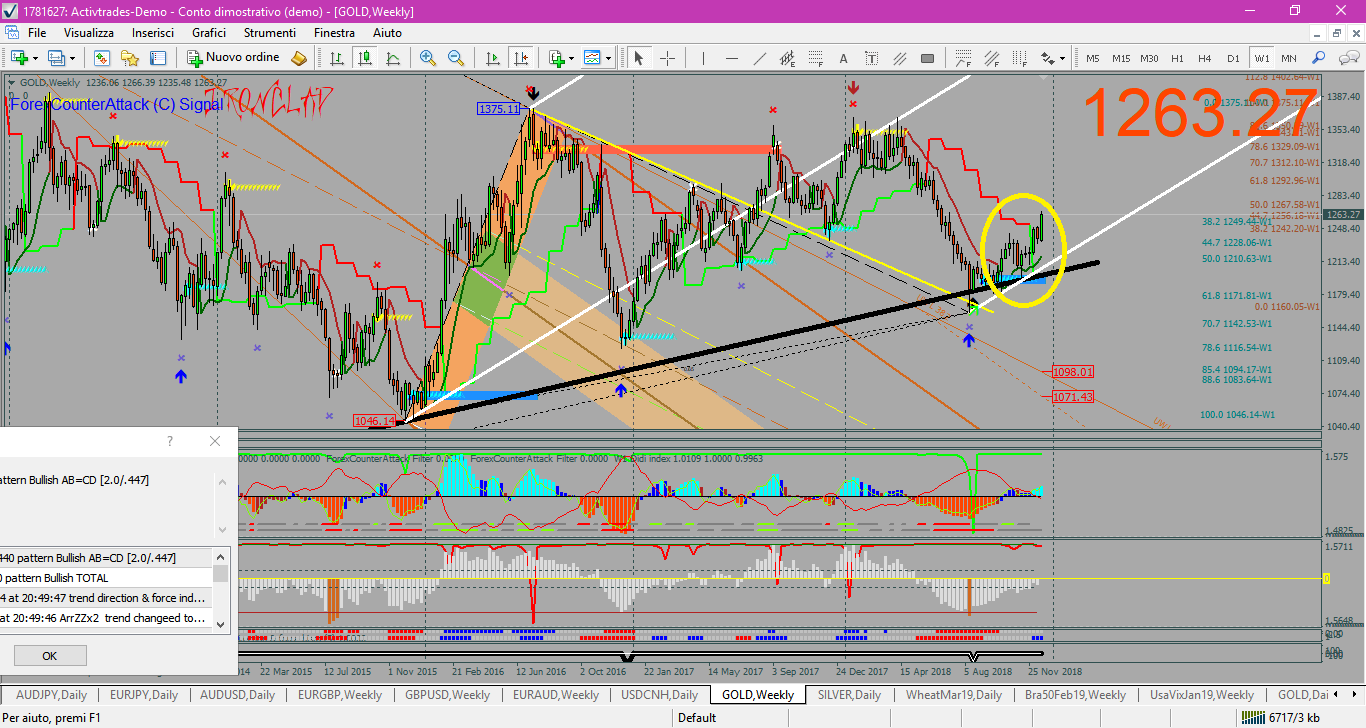Toggle the Terminal window icon
Screen dimensions: 1366x728
point(157,58)
